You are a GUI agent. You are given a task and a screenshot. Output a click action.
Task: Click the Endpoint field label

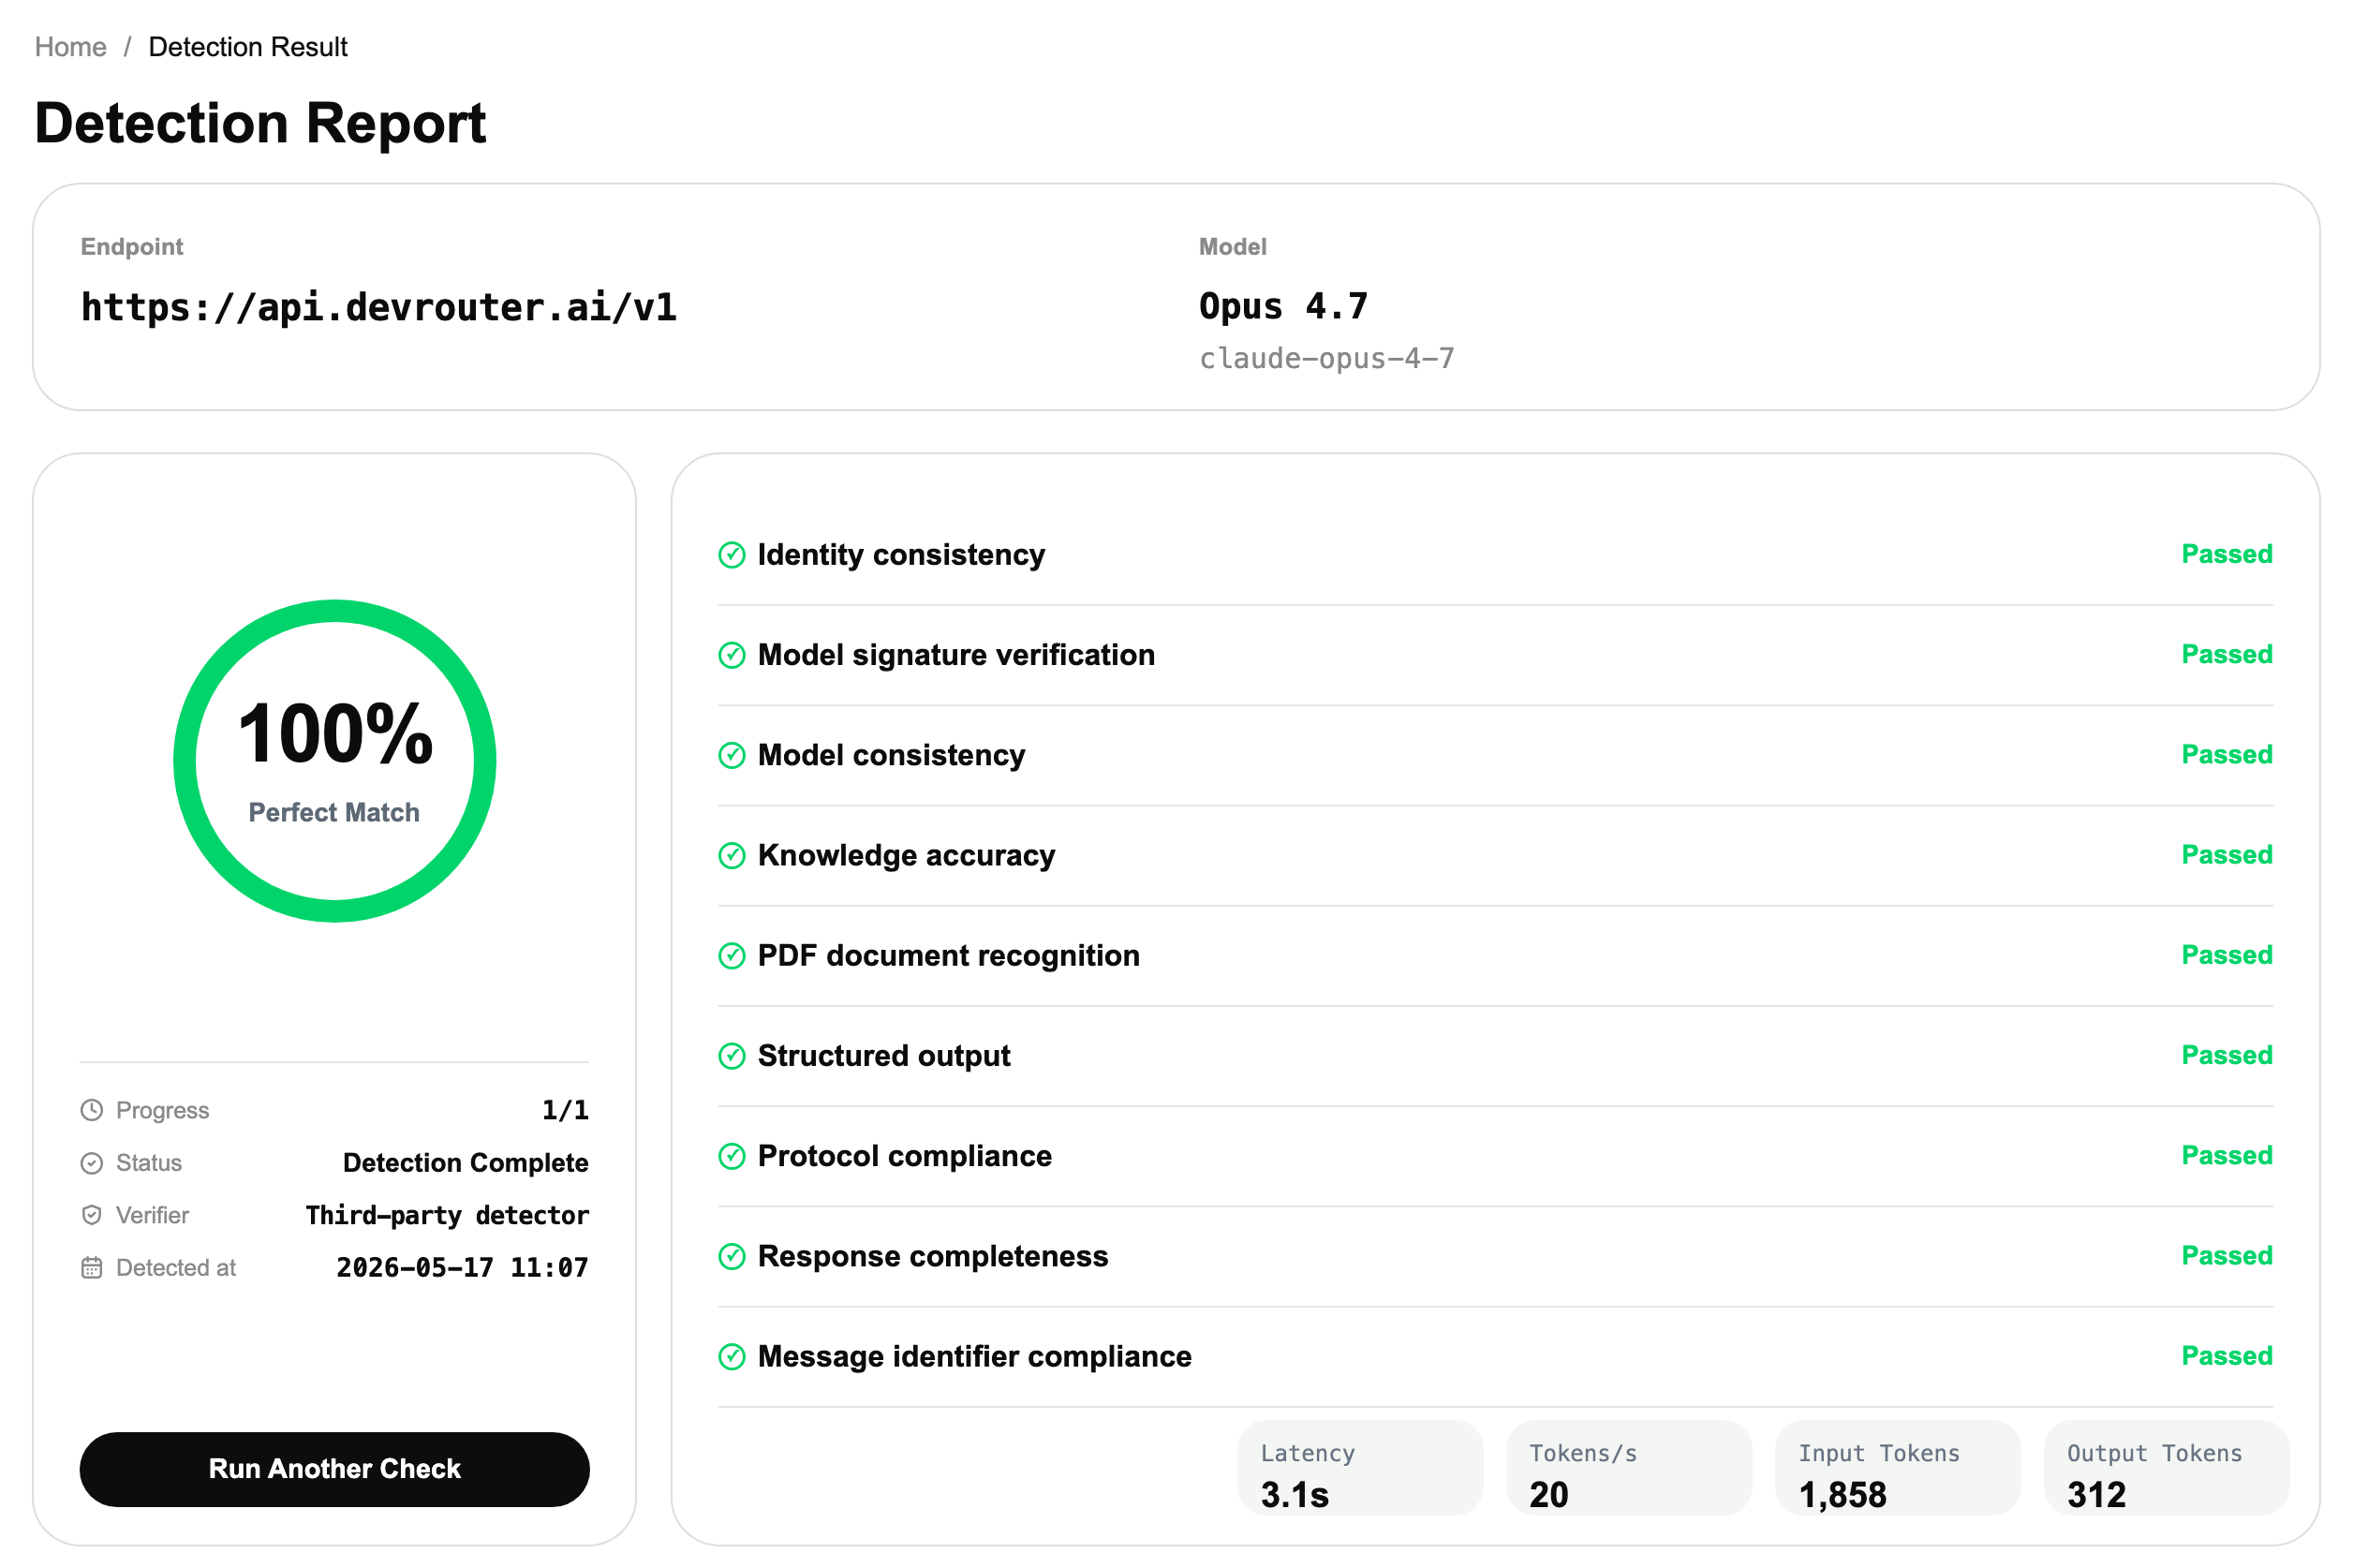pyautogui.click(x=132, y=247)
